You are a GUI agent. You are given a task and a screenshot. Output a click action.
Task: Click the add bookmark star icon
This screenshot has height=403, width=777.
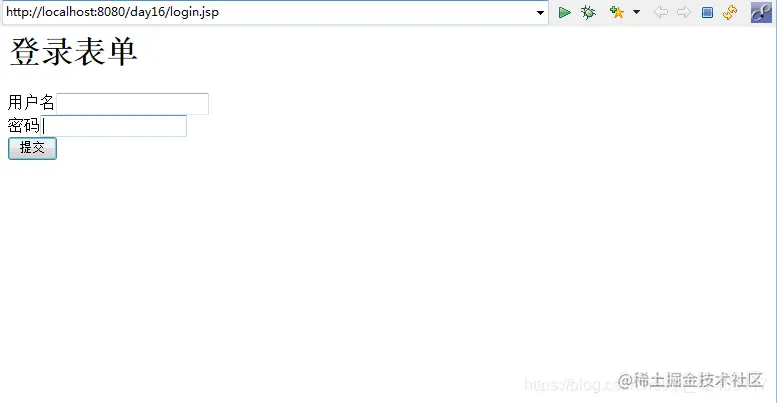pyautogui.click(x=616, y=12)
